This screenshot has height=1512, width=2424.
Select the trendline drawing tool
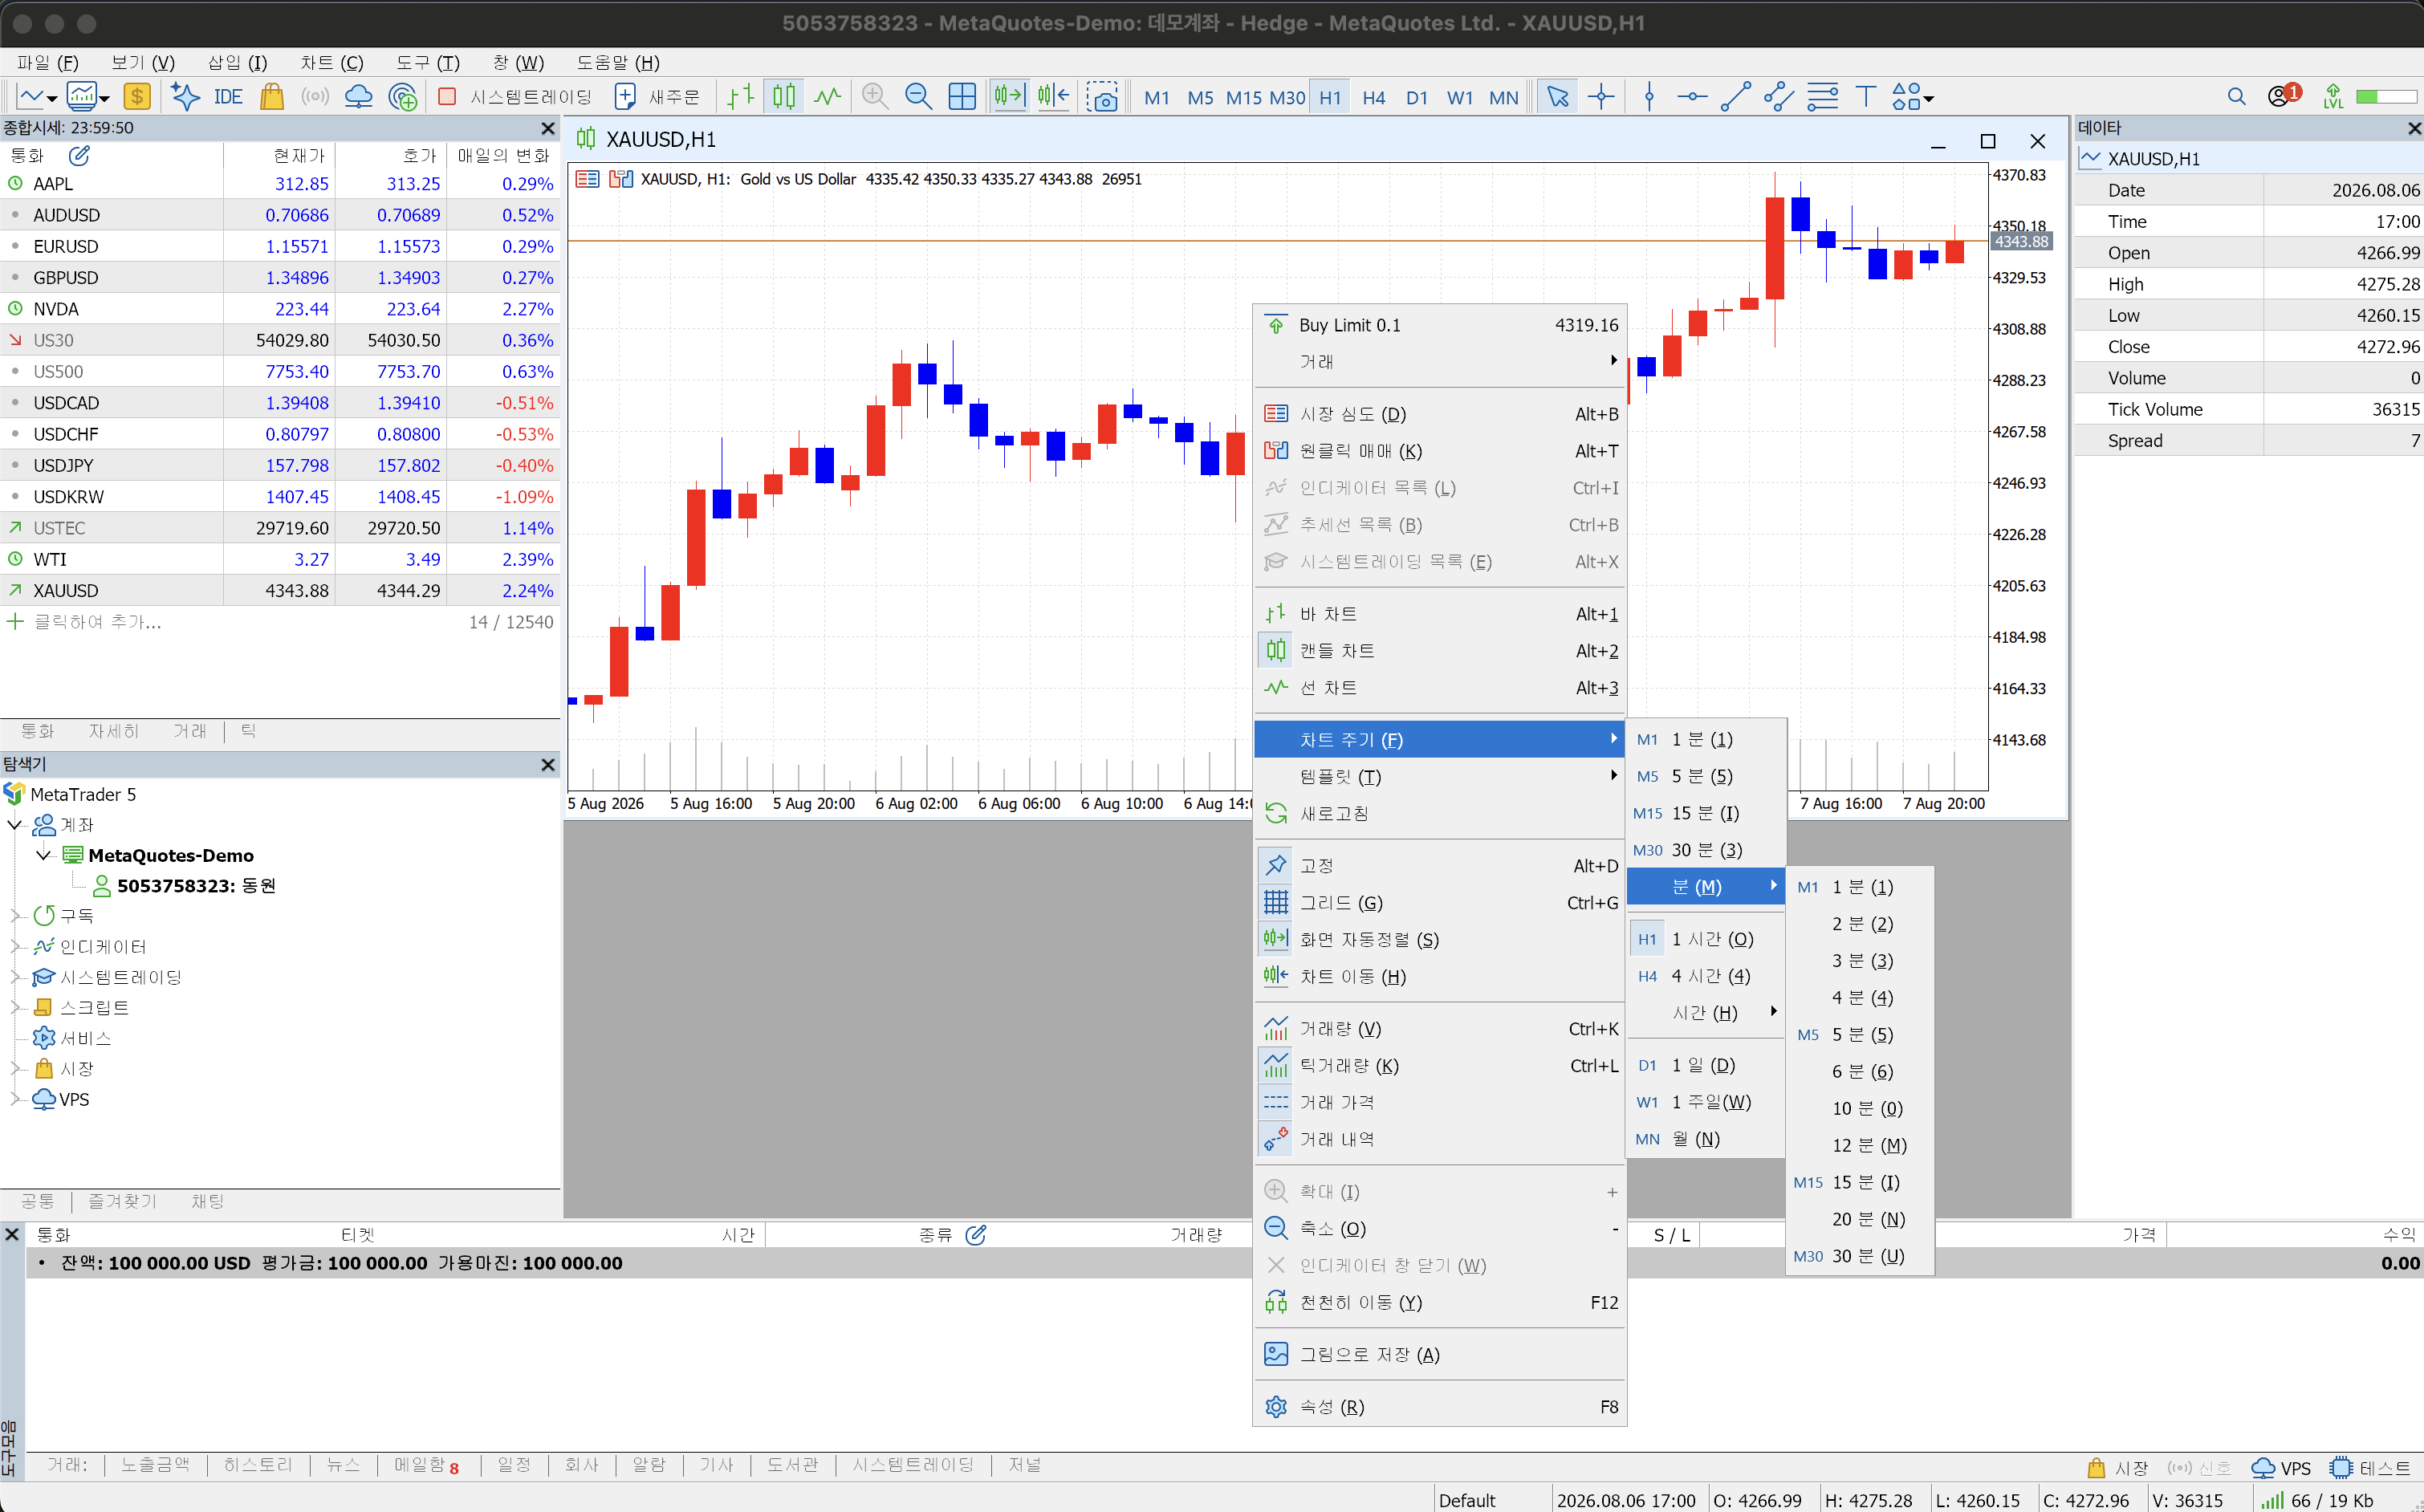point(1735,97)
